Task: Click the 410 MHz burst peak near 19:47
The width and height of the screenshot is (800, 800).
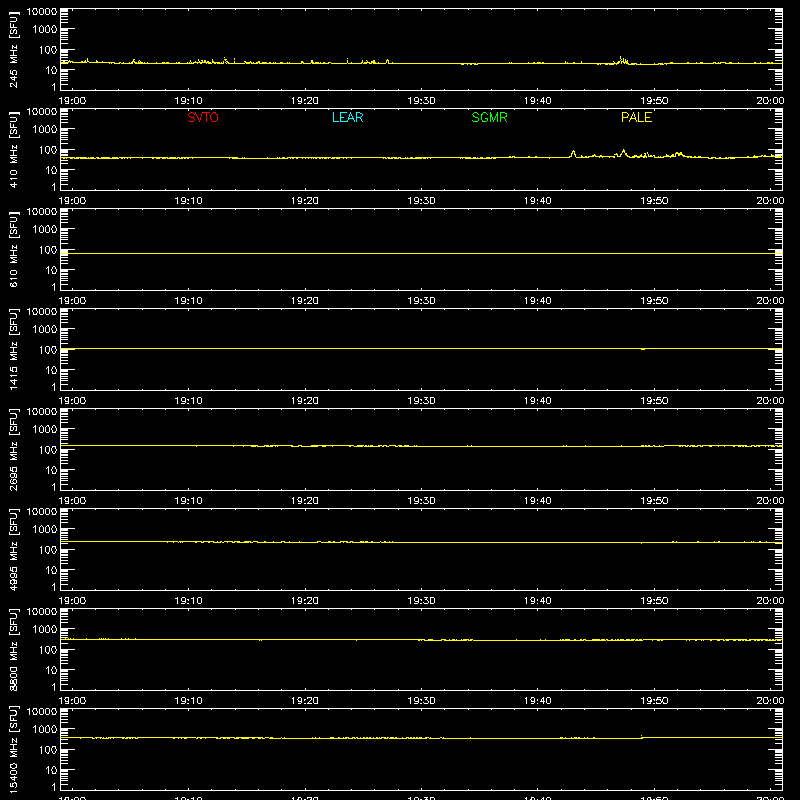Action: point(623,153)
